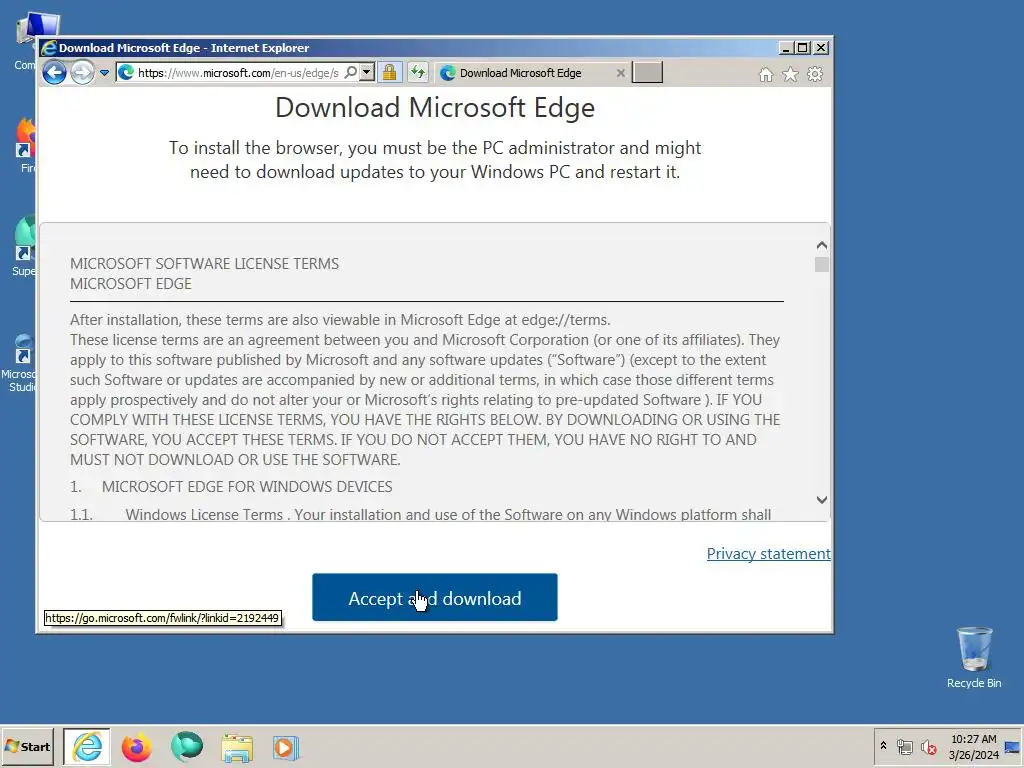
Task: Go to the Home page icon
Action: click(766, 74)
